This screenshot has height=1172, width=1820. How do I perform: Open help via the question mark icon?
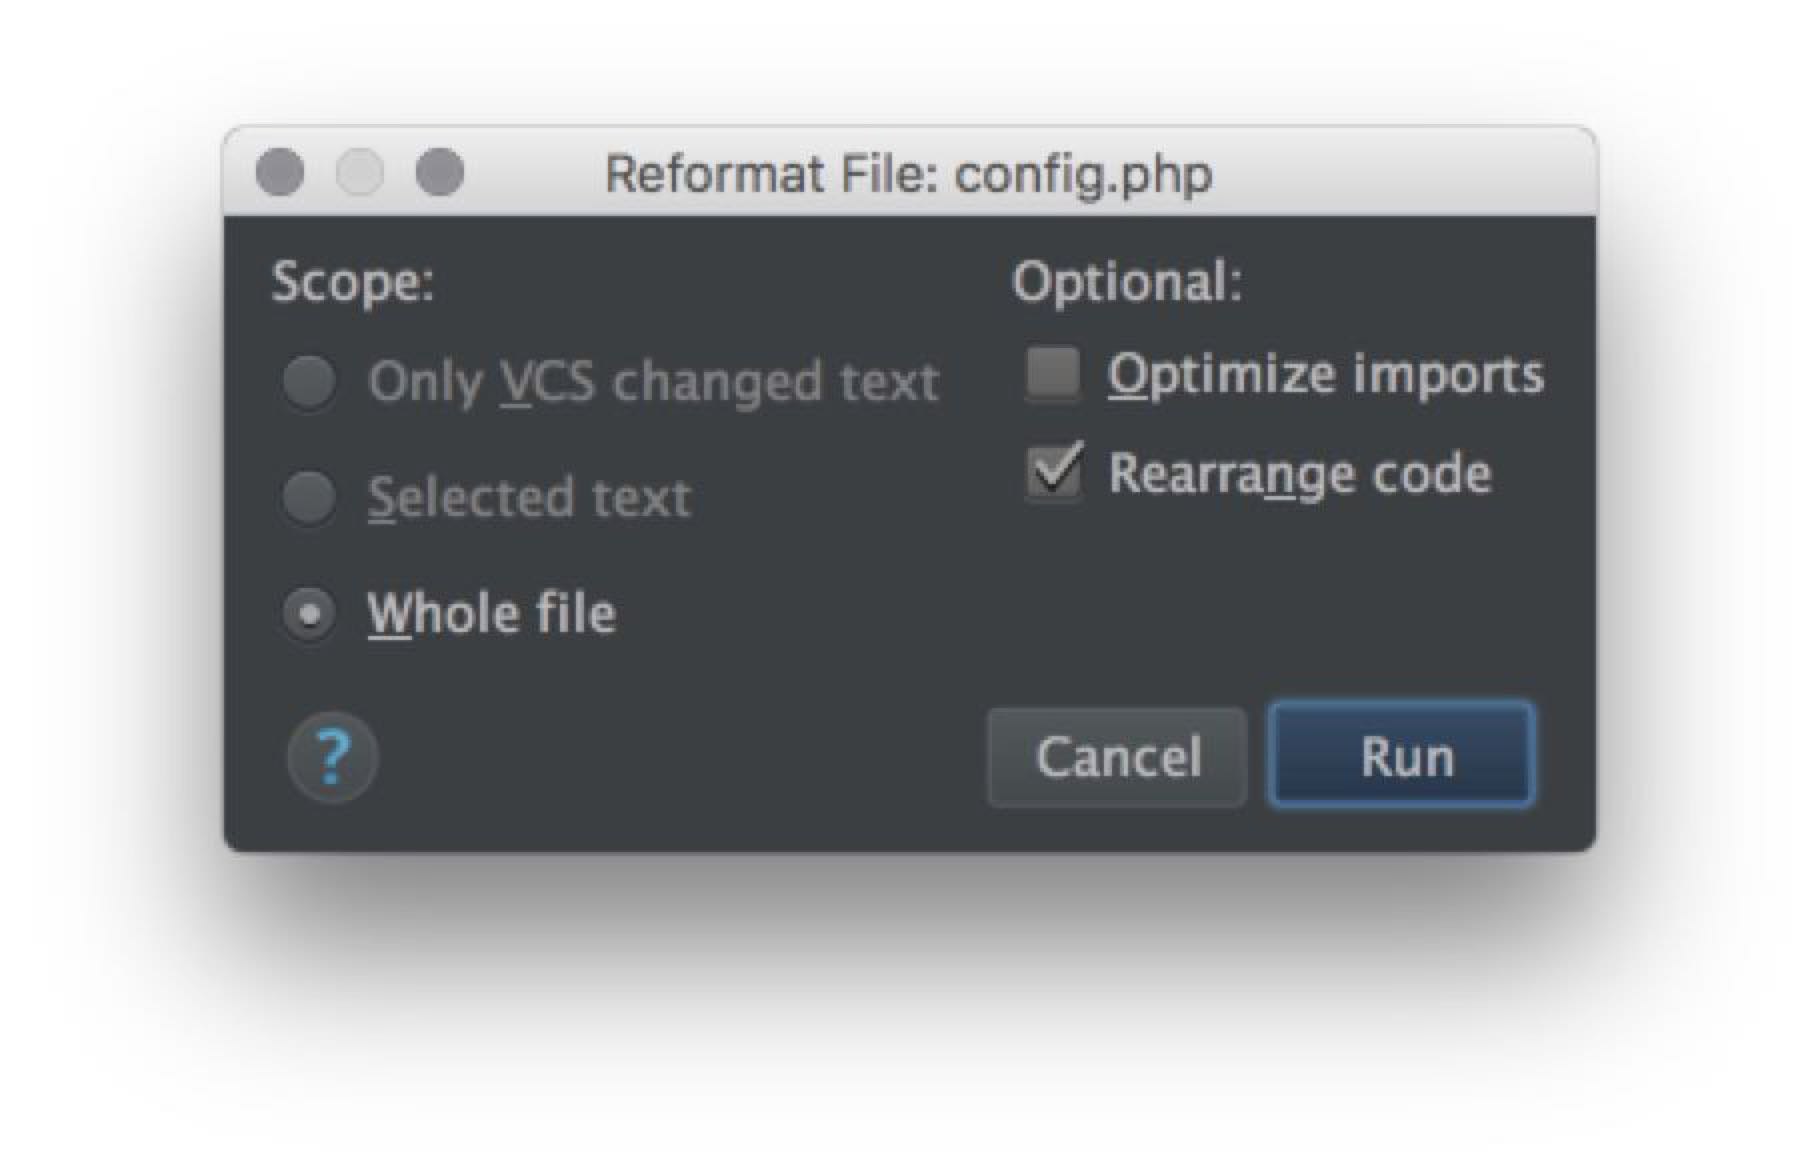pyautogui.click(x=332, y=757)
